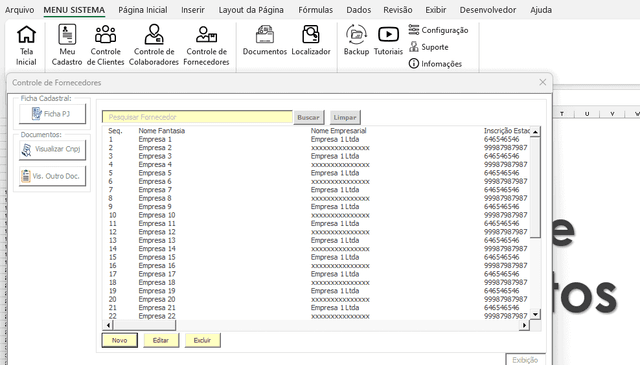This screenshot has width=640, height=365.
Task: Launch the Localizador search tool
Action: [311, 40]
